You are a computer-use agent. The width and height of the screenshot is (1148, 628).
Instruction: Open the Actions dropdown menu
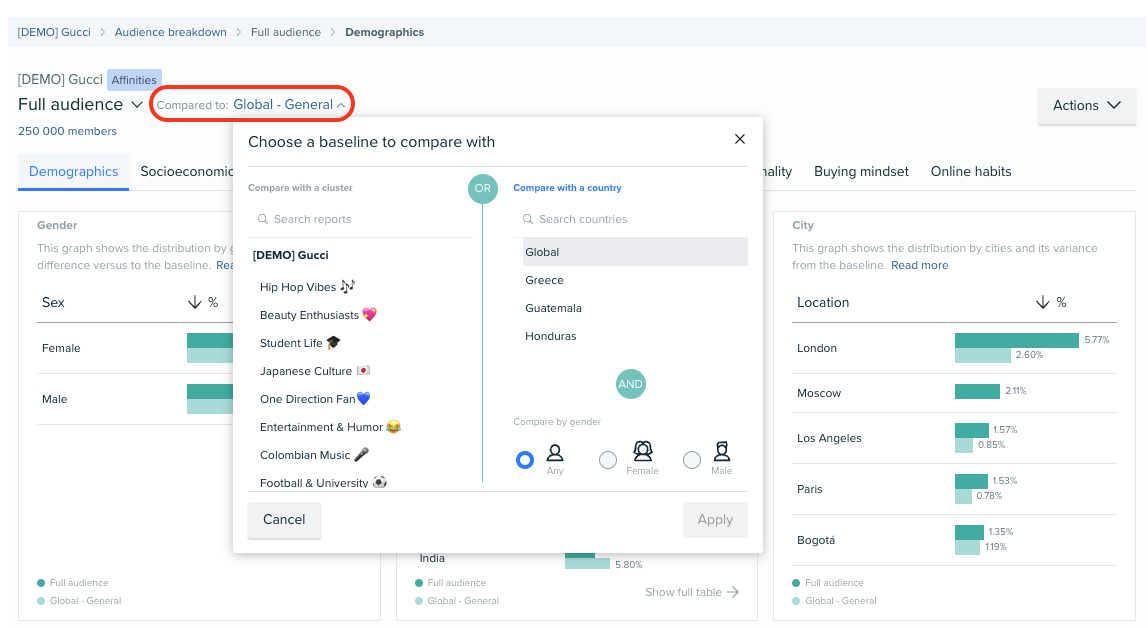(1086, 105)
